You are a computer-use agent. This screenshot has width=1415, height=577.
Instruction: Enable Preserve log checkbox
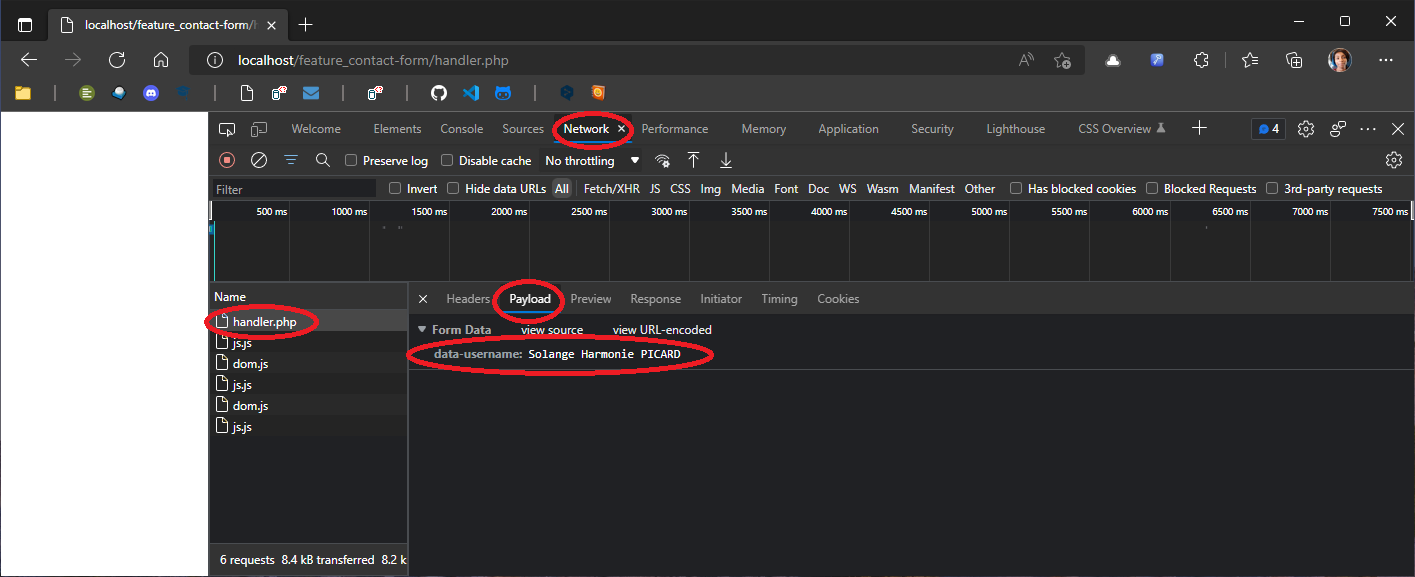click(x=351, y=161)
